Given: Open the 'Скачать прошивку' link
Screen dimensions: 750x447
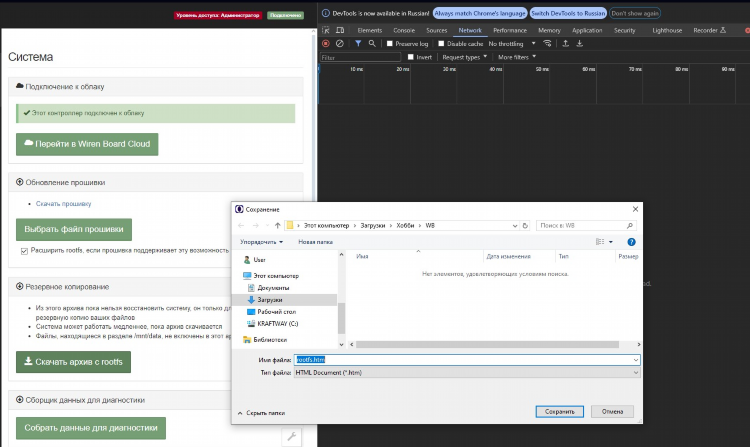Looking at the screenshot, I should pos(63,204).
